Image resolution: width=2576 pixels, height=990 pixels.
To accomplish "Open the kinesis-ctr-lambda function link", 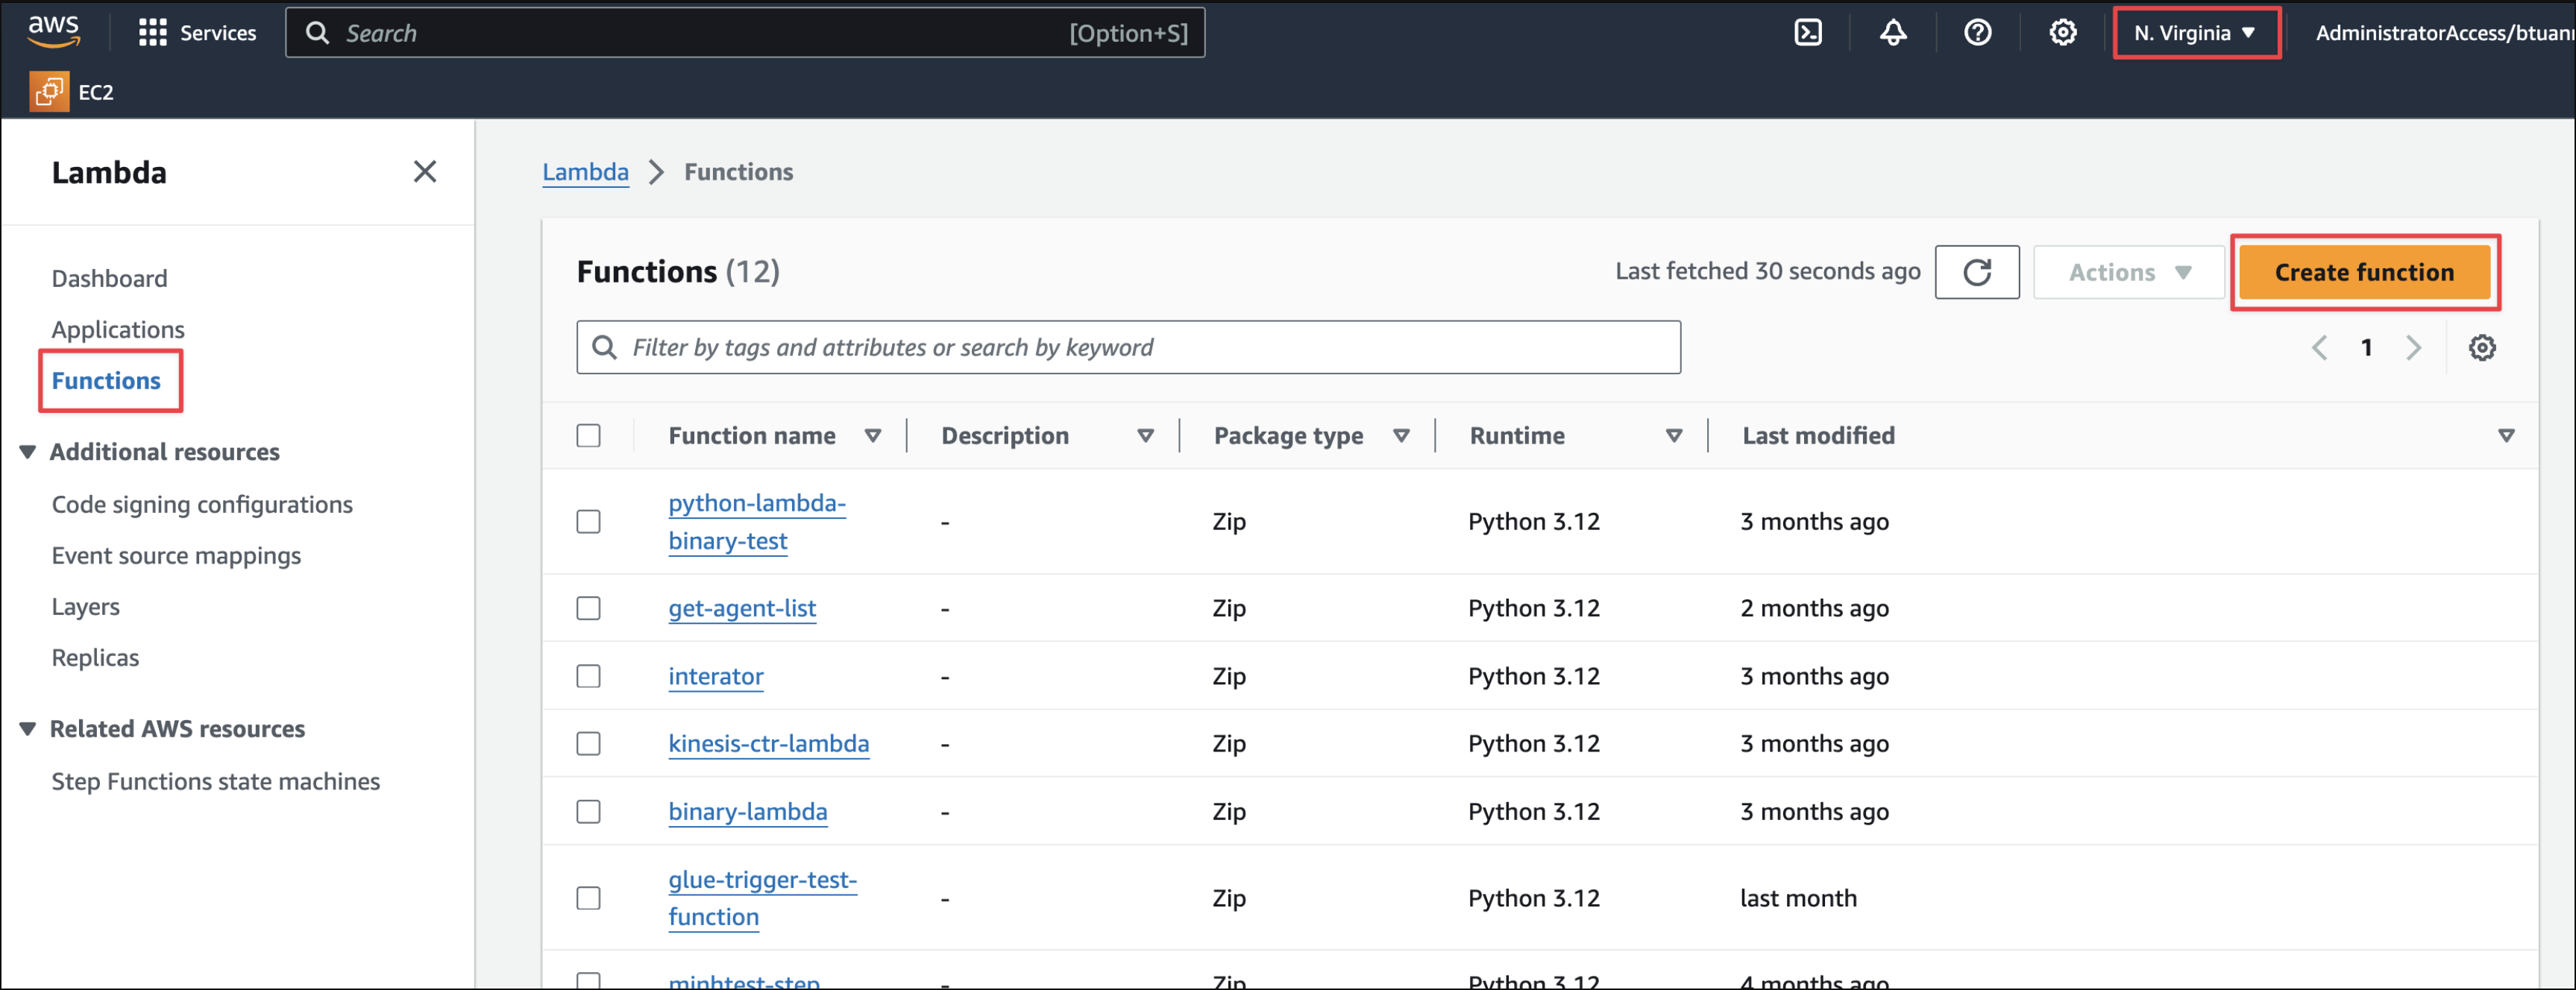I will [768, 744].
